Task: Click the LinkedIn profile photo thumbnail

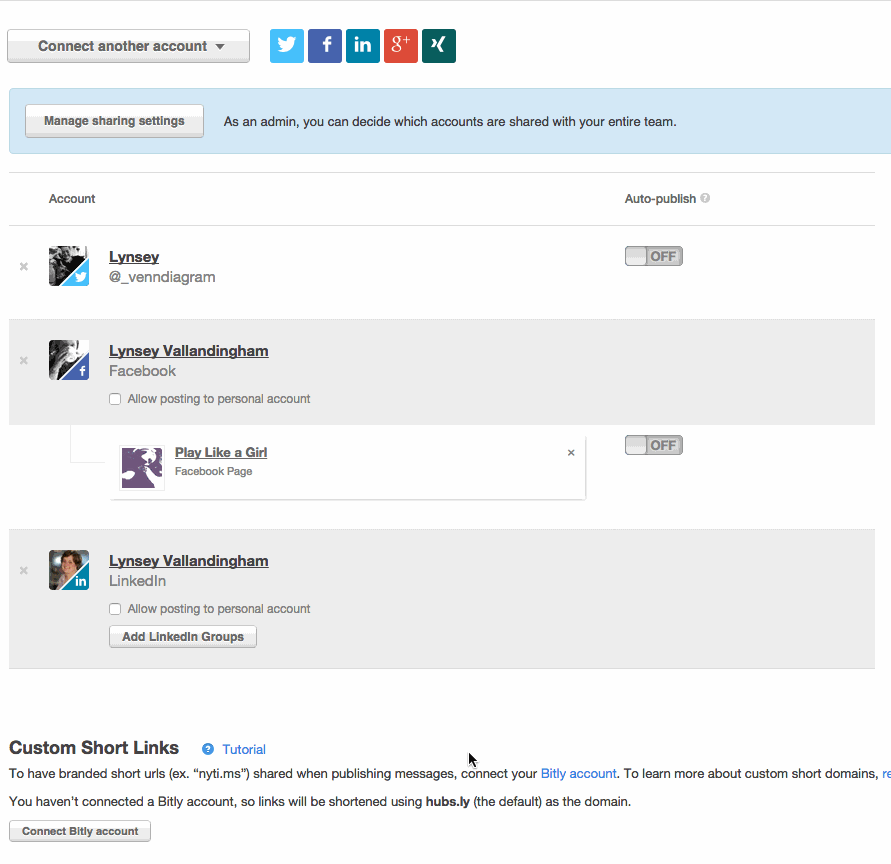Action: coord(69,570)
